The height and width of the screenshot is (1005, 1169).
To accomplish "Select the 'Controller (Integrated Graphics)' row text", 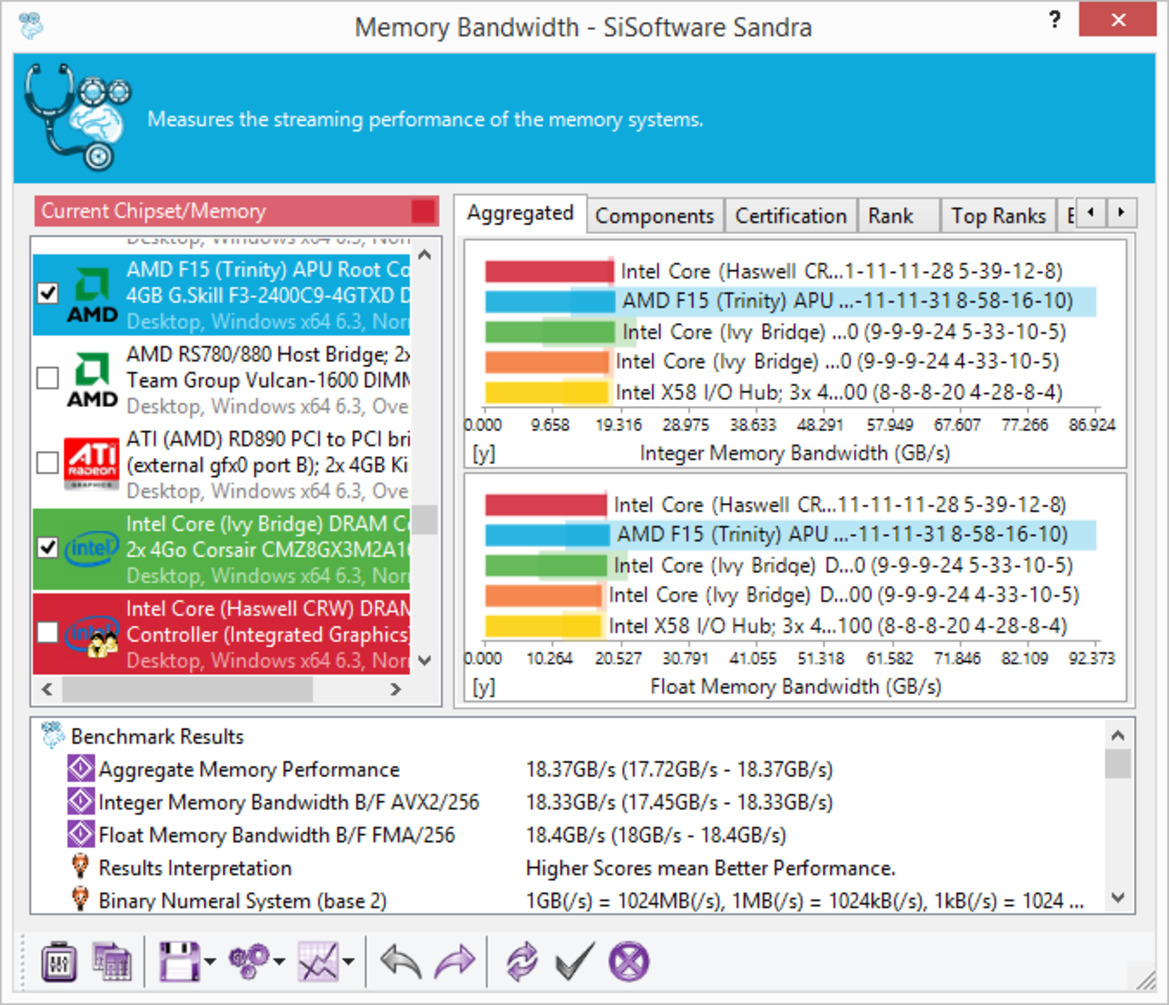I will coord(268,634).
